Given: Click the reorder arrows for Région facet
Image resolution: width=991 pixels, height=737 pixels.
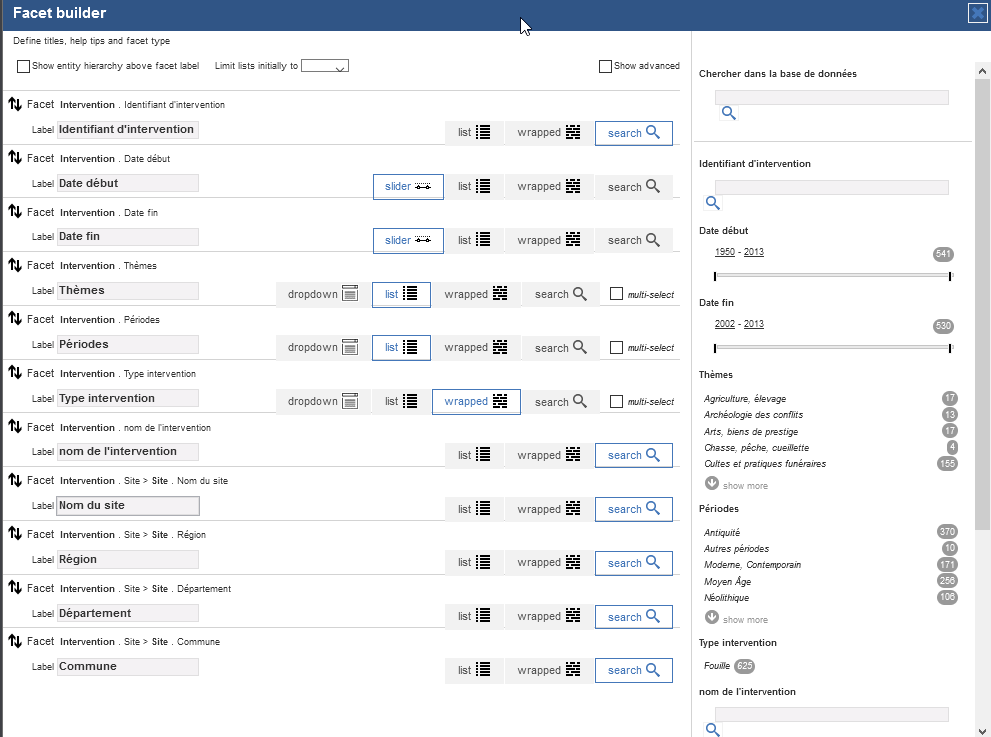Looking at the screenshot, I should click(15, 534).
